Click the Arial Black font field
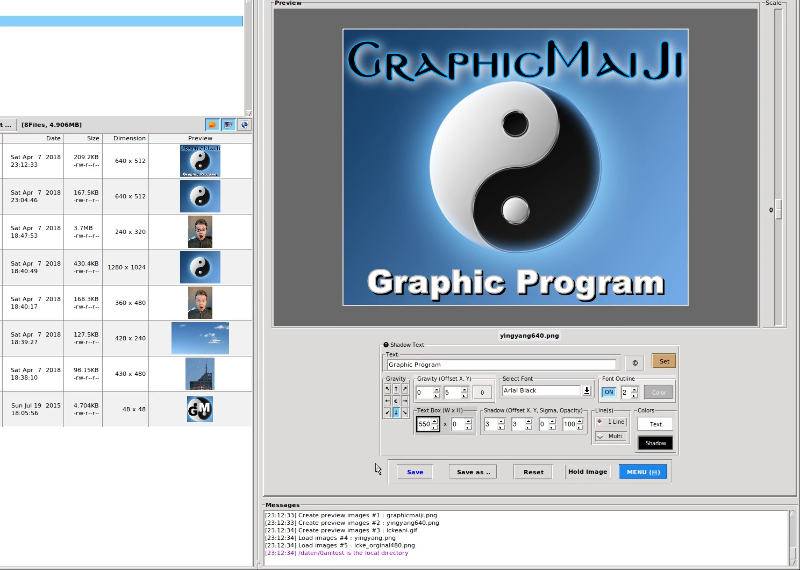This screenshot has width=800, height=570. pos(541,390)
